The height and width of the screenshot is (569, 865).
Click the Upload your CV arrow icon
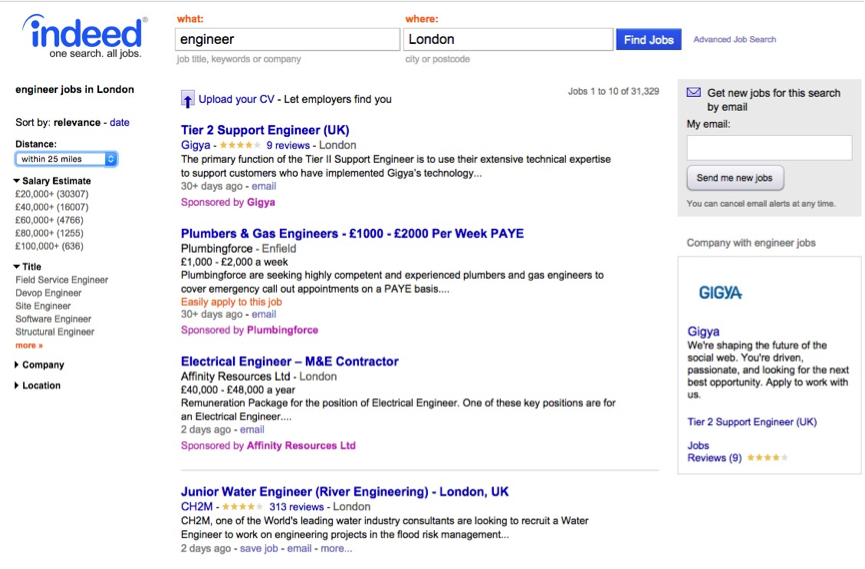pyautogui.click(x=188, y=99)
